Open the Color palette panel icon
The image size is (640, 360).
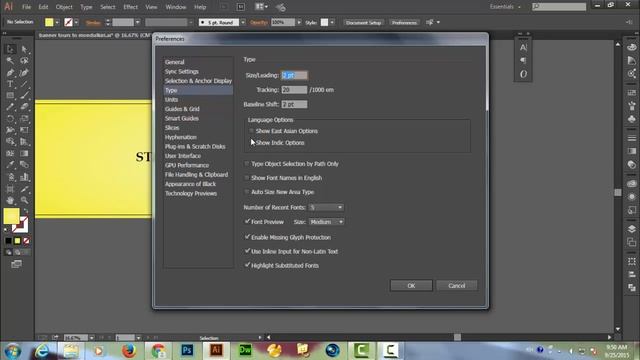point(632,47)
